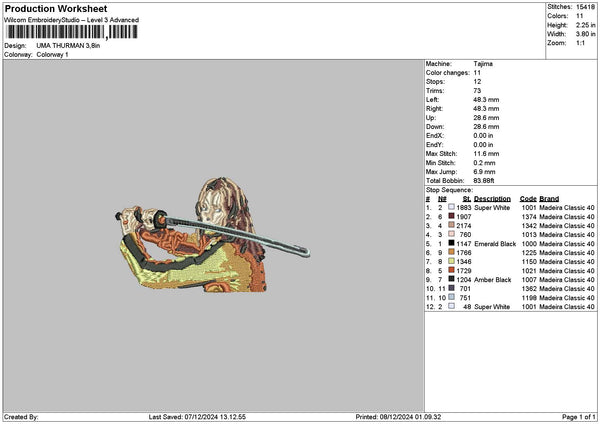Click the Trims value '73'
The height and width of the screenshot is (424, 600).
477,91
